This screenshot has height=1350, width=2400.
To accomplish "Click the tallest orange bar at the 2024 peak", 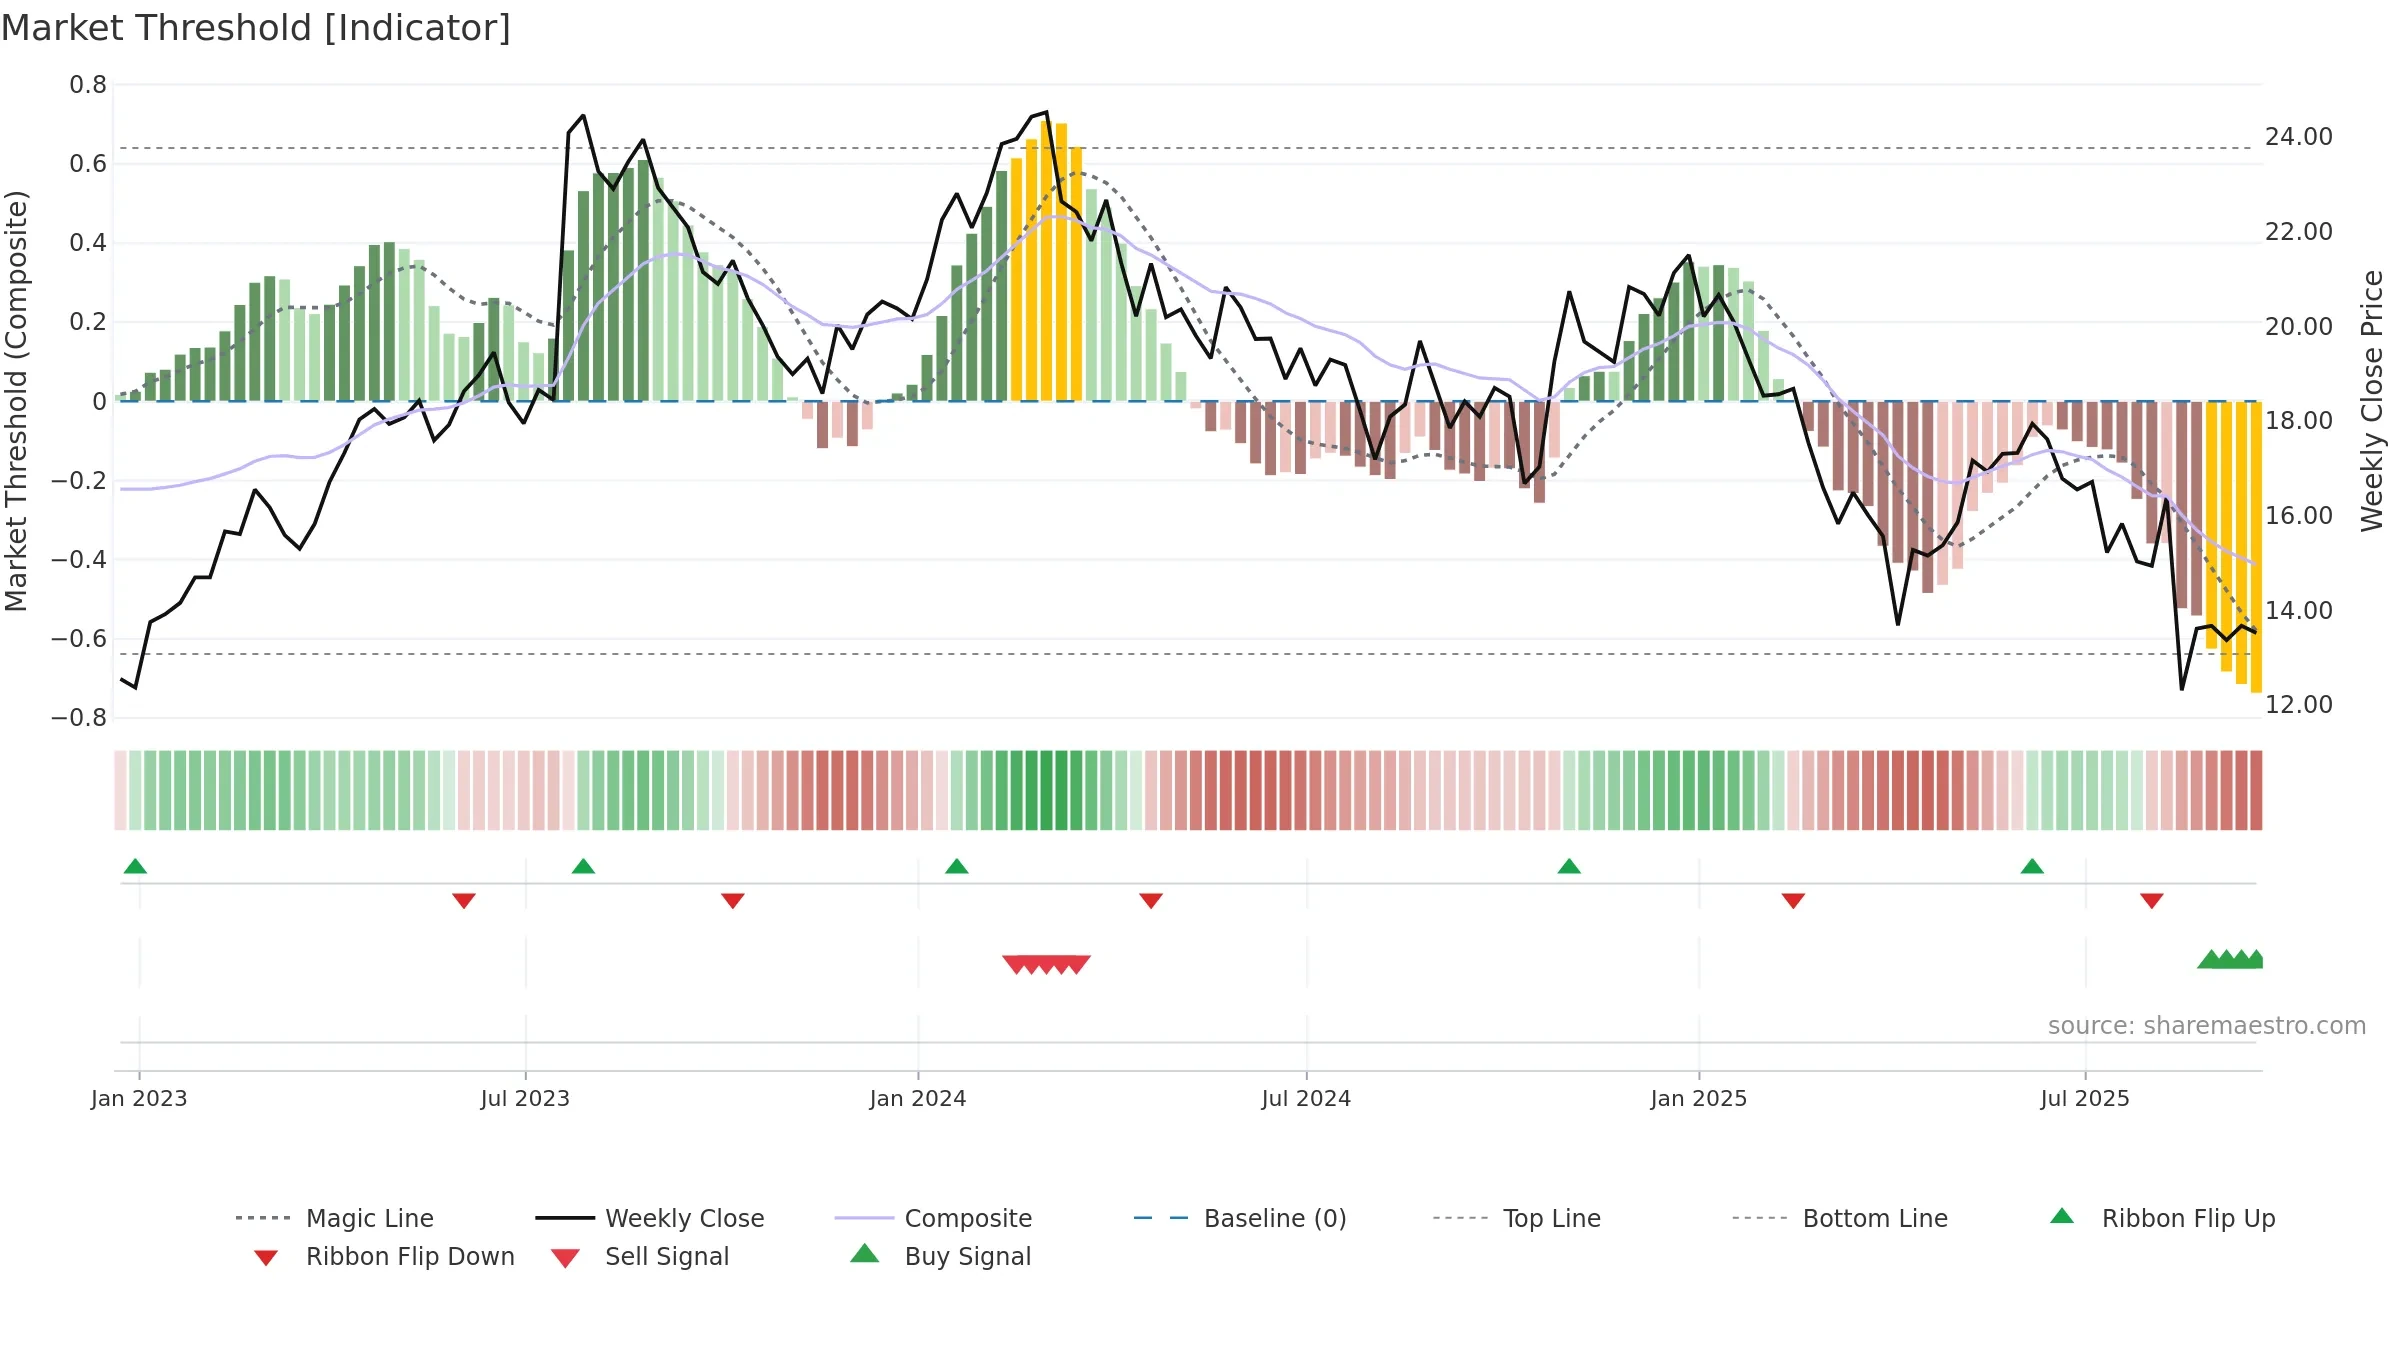I will click(1046, 261).
